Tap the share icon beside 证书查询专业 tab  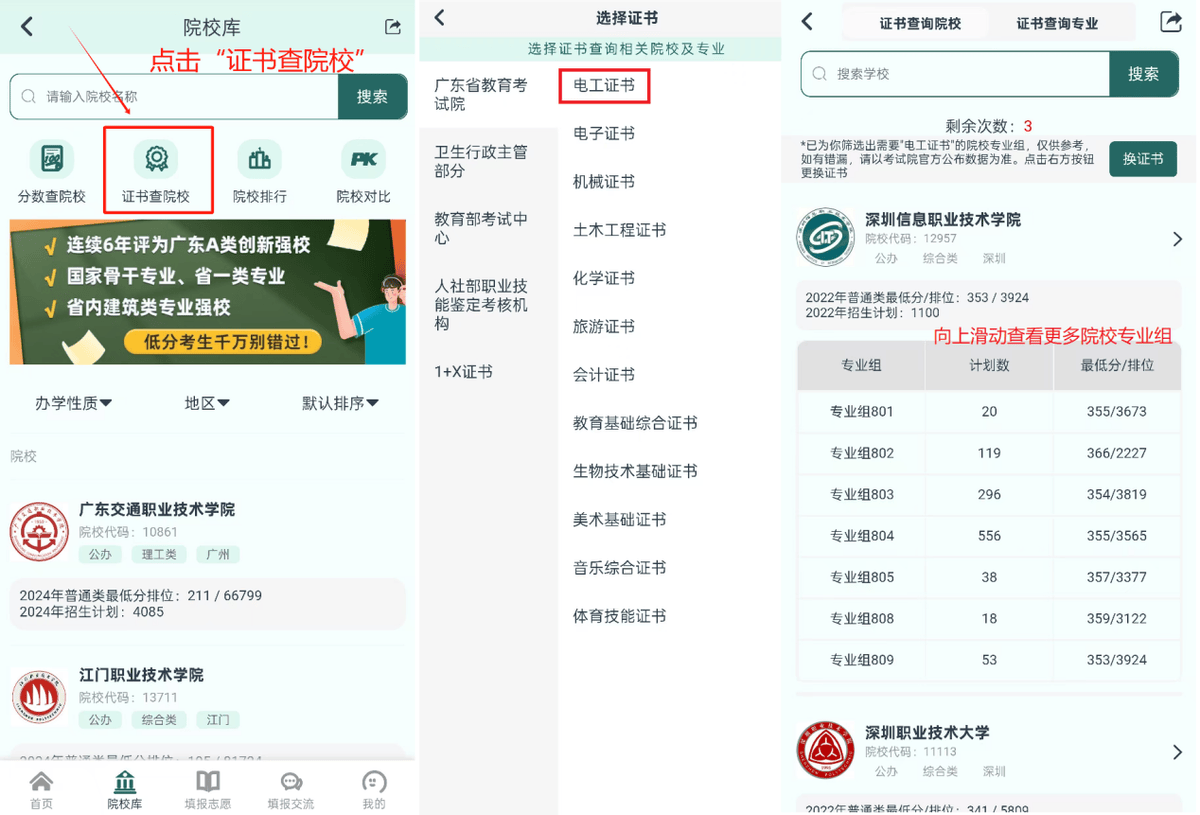point(1170,22)
